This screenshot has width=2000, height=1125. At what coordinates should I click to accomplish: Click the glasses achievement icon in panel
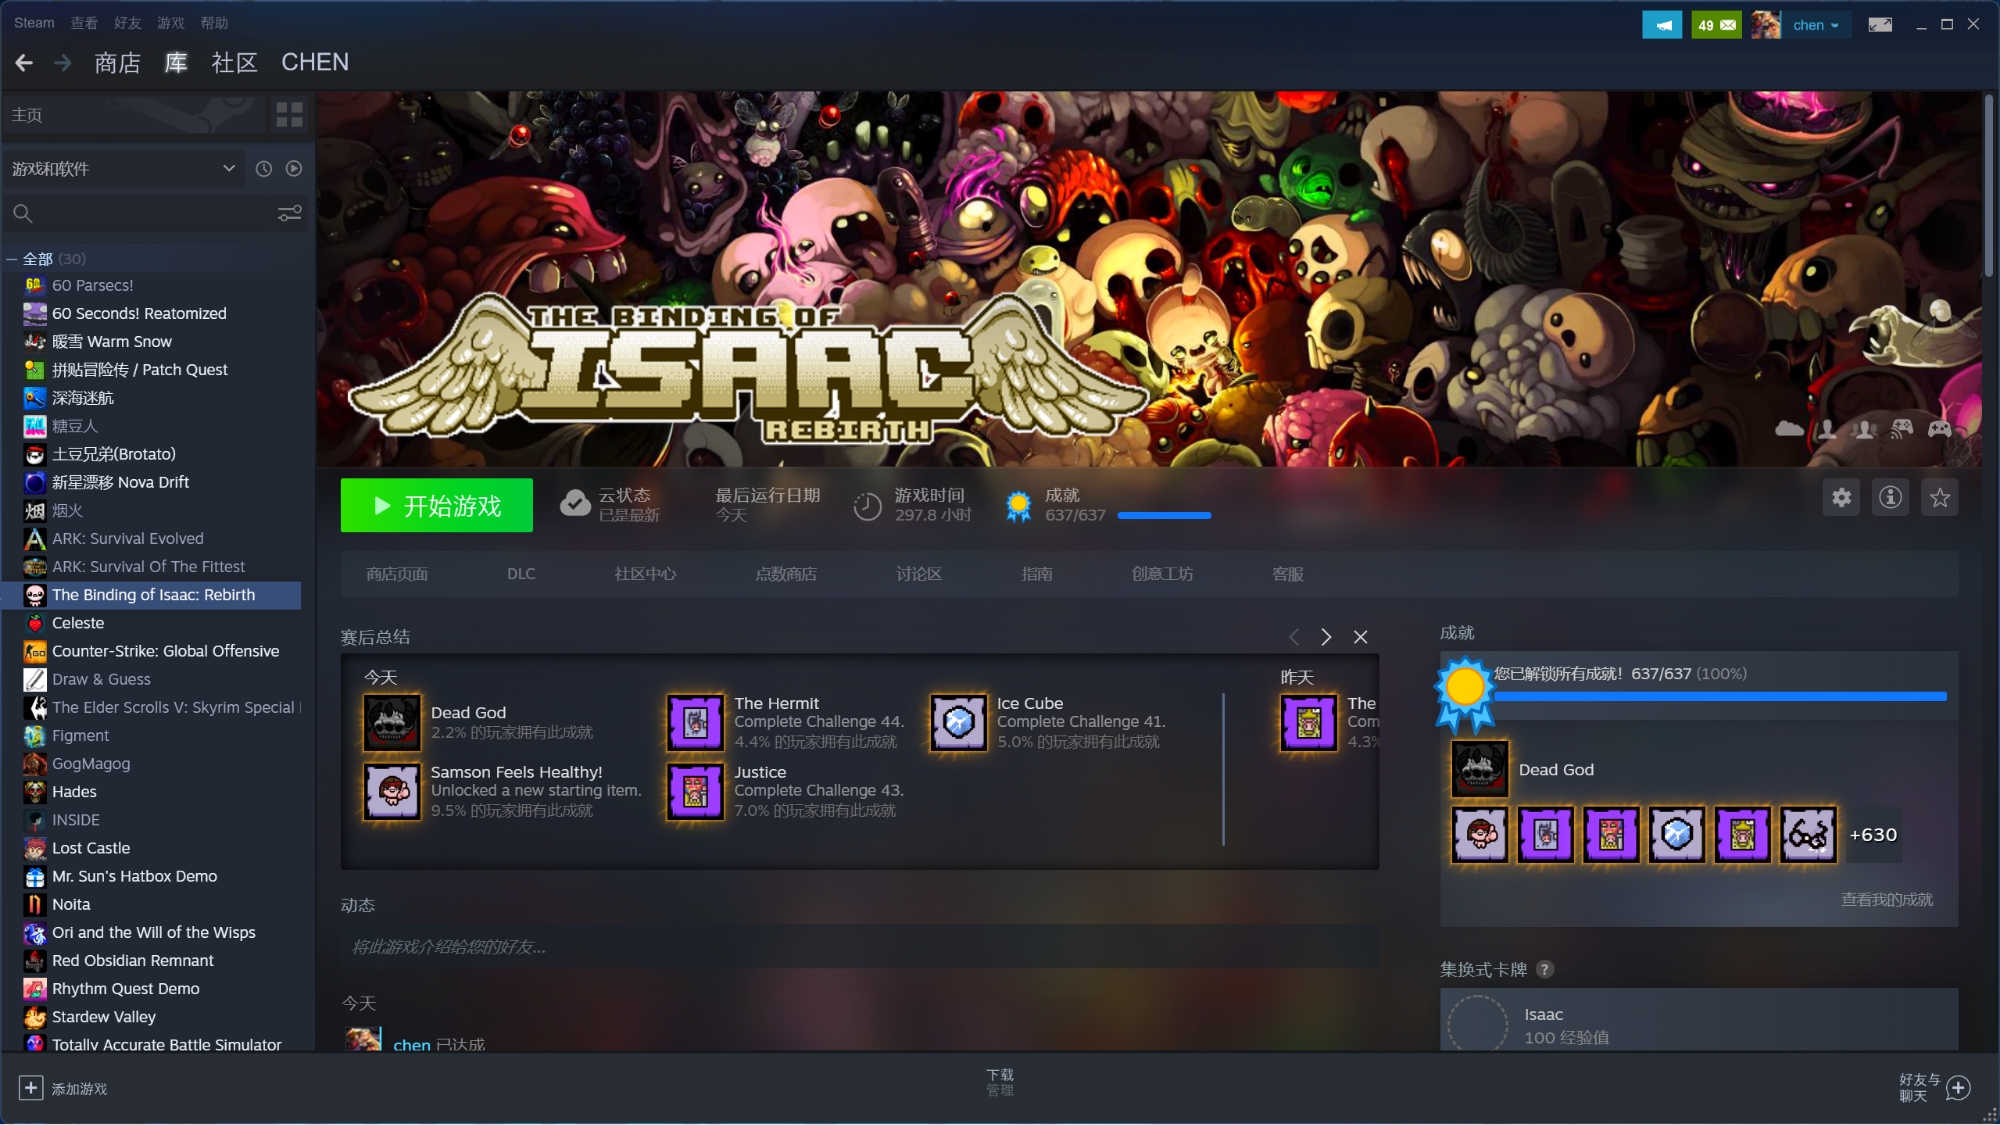click(x=1808, y=835)
